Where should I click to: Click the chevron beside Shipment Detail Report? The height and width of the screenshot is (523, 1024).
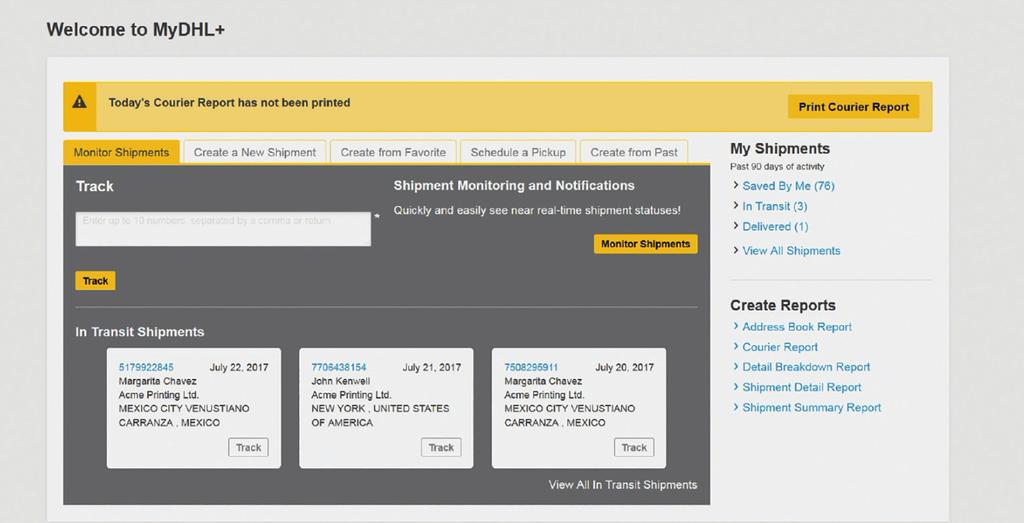[736, 387]
